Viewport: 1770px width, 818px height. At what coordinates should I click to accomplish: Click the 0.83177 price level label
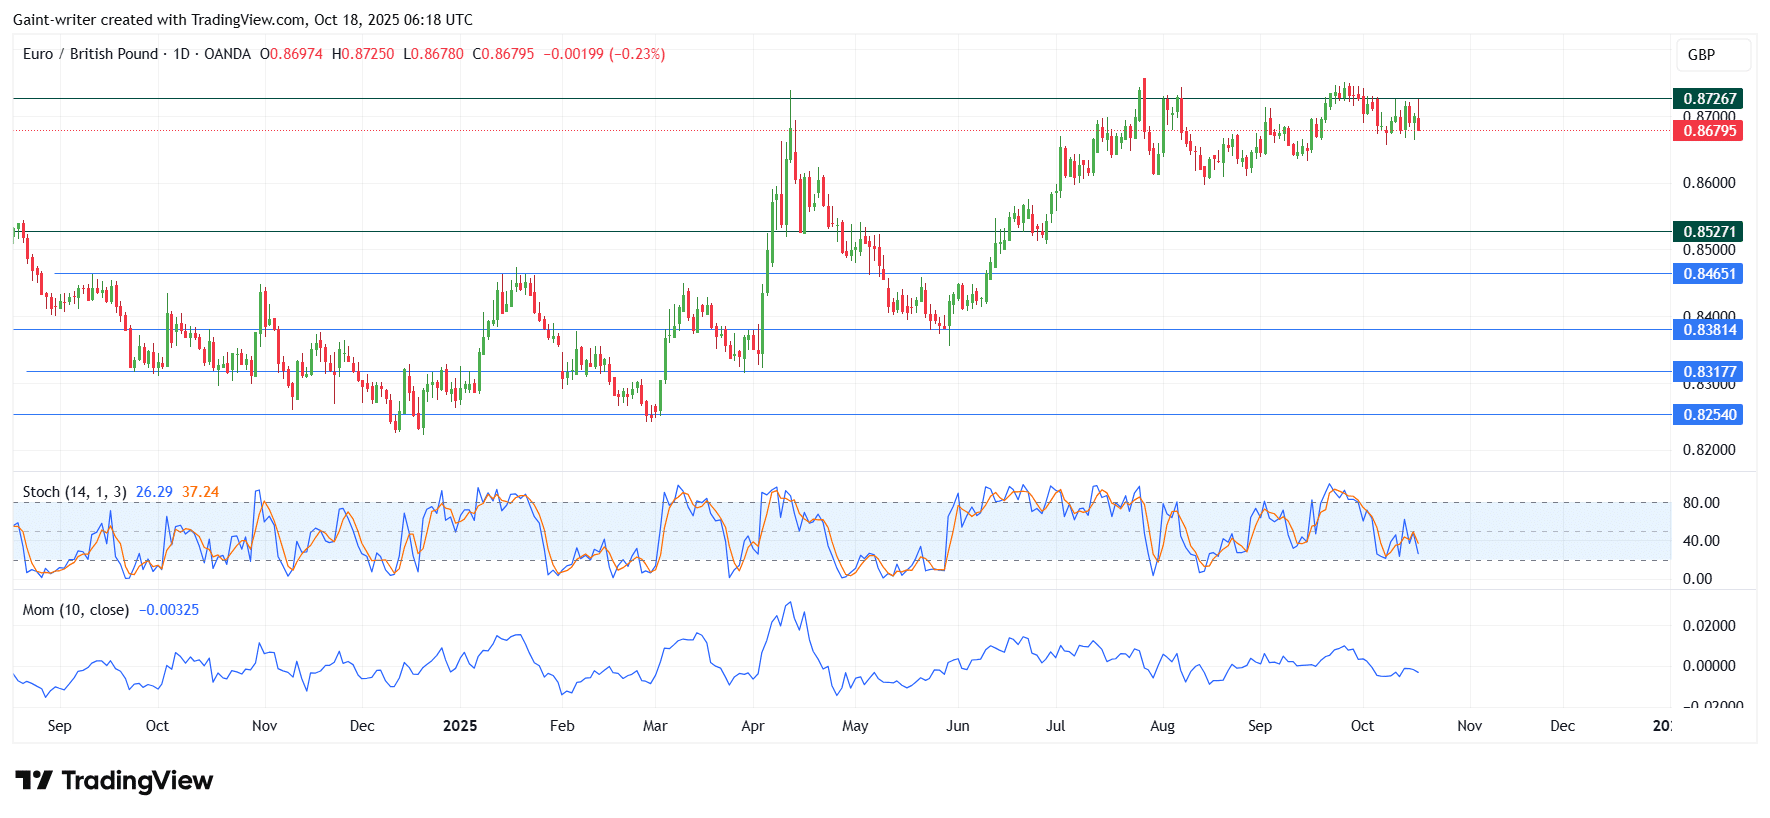click(1708, 372)
